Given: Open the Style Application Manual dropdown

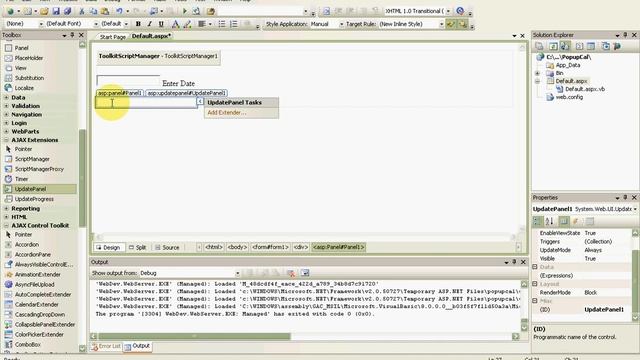Looking at the screenshot, I should click(x=341, y=24).
